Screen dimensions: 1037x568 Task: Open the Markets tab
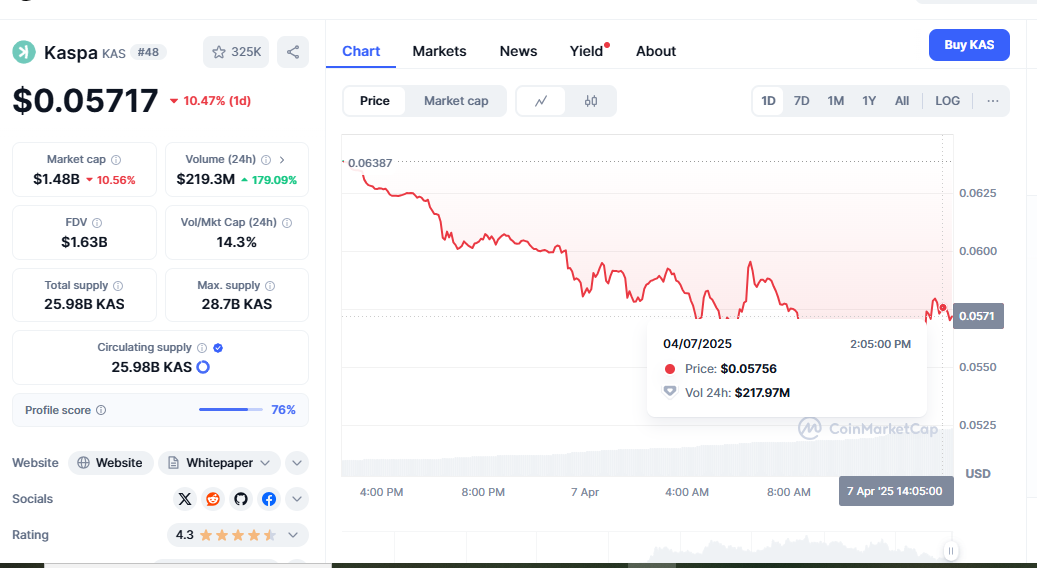pyautogui.click(x=439, y=52)
